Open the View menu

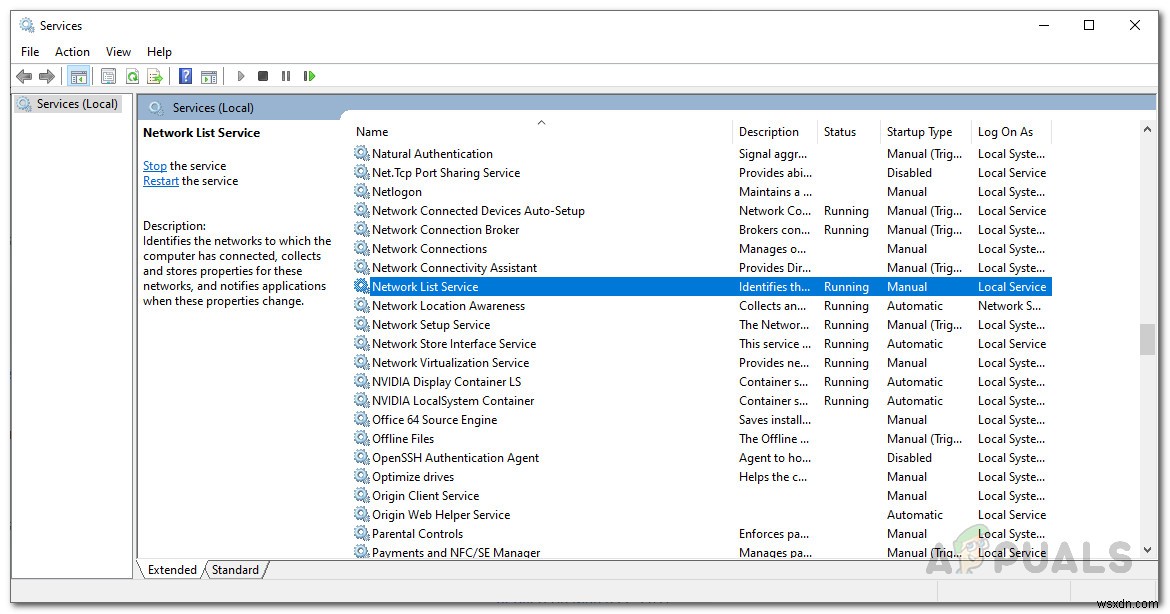coord(118,51)
